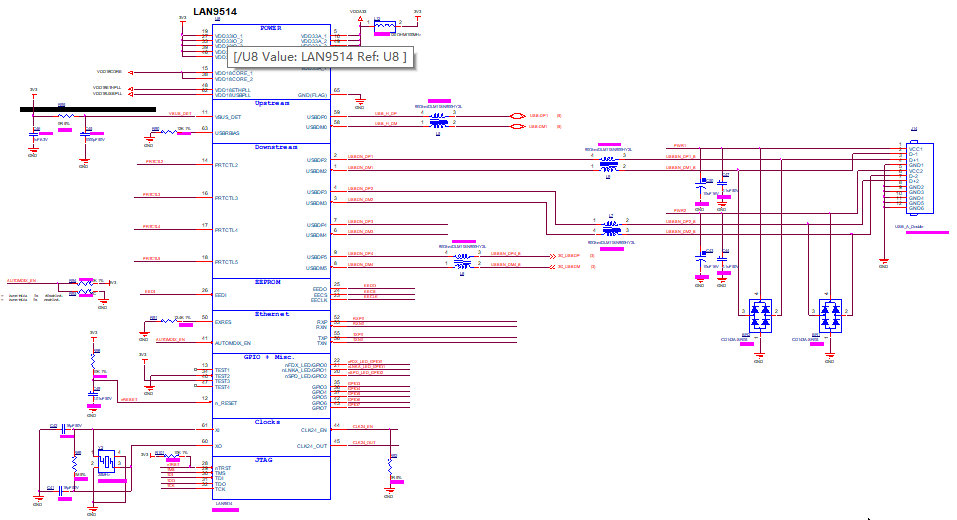Click the VDD18CORE_1 pin label
The image size is (957, 520).
point(233,73)
